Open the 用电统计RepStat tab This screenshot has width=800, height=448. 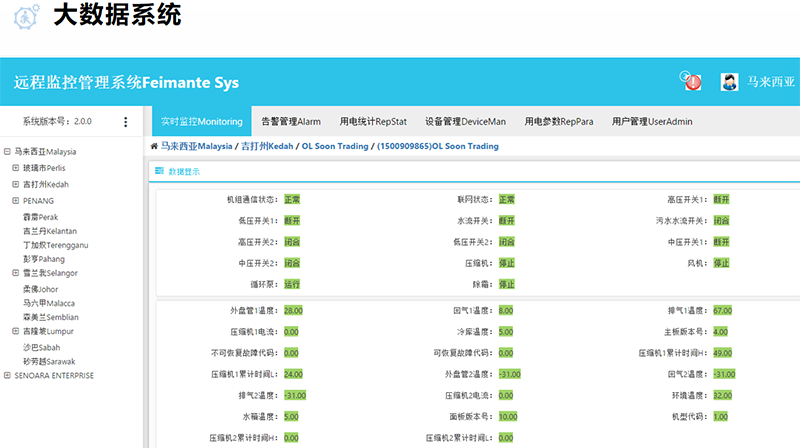(372, 122)
